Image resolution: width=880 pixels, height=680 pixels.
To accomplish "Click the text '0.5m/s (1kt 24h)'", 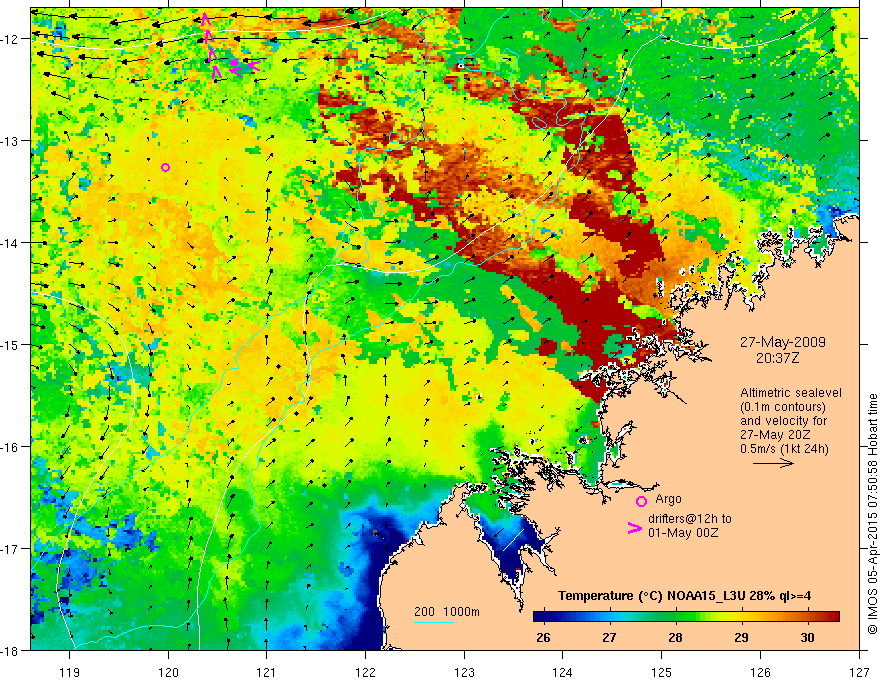I will (x=784, y=448).
